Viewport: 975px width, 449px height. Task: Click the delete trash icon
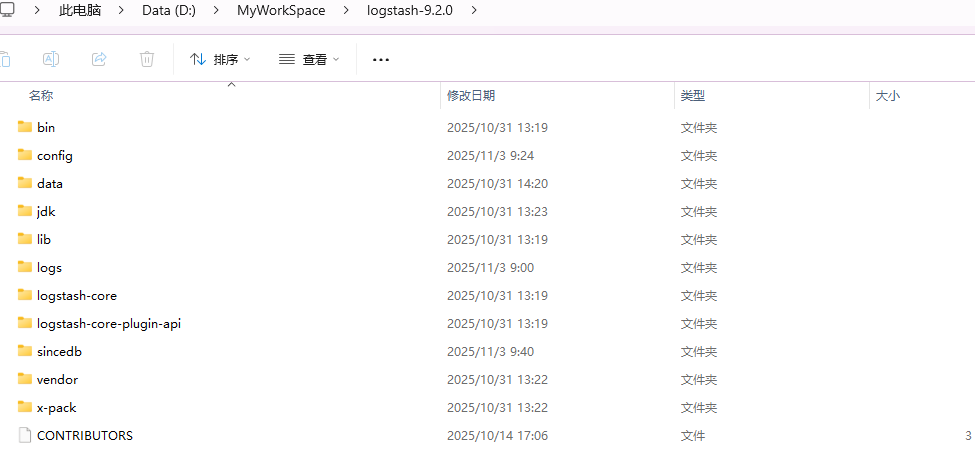[x=147, y=59]
